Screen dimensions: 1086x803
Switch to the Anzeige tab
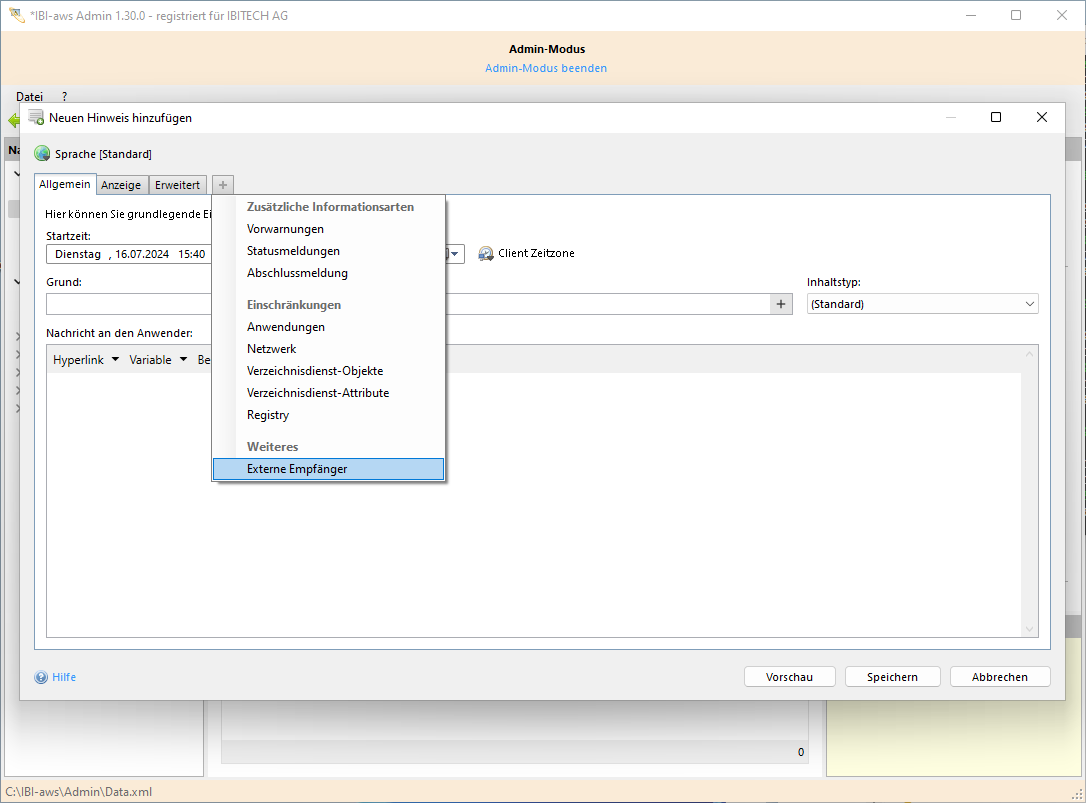121,185
